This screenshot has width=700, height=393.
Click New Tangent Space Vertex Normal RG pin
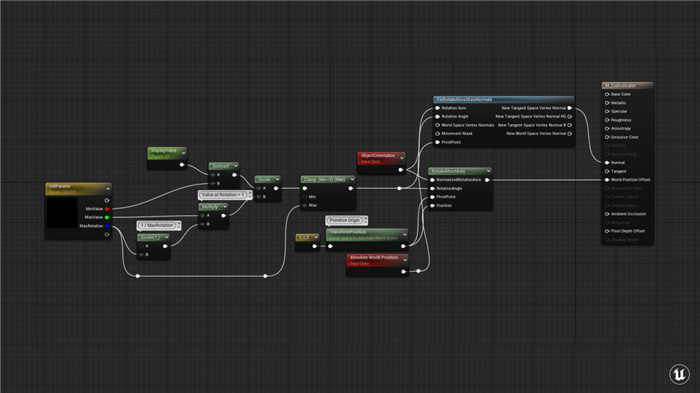pos(570,116)
